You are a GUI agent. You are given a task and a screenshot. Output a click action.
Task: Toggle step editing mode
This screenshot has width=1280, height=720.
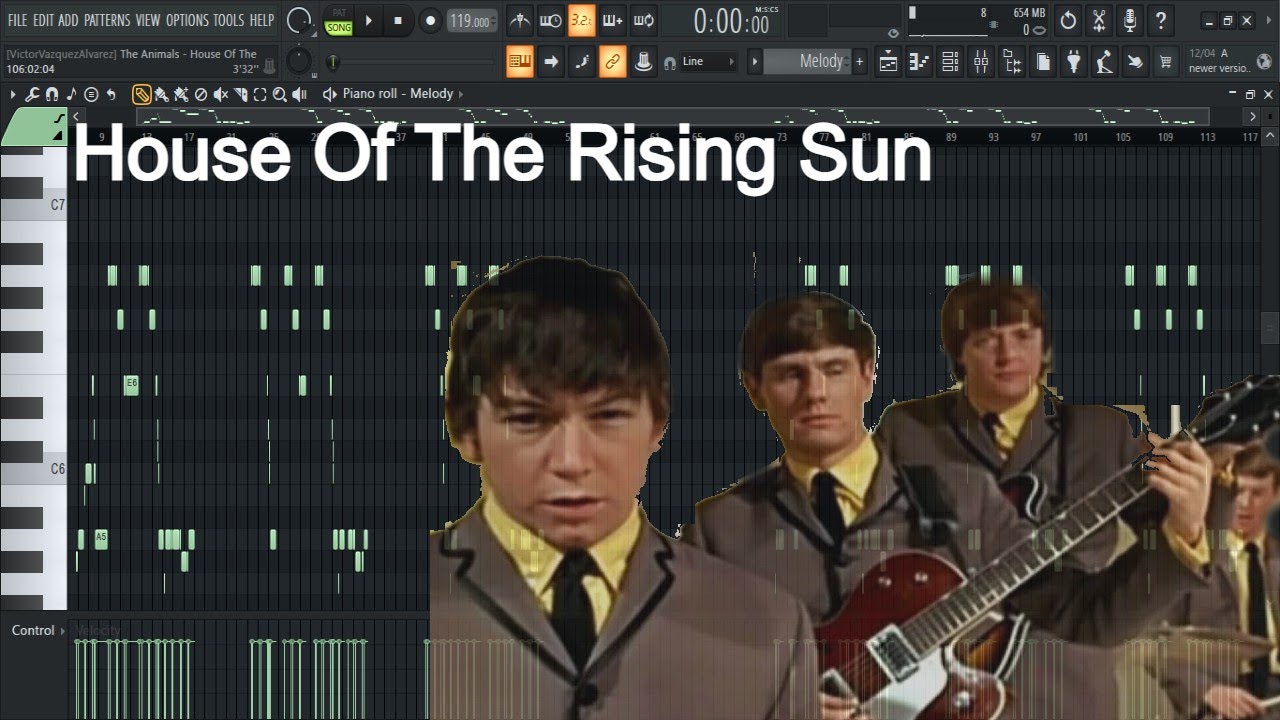582,61
